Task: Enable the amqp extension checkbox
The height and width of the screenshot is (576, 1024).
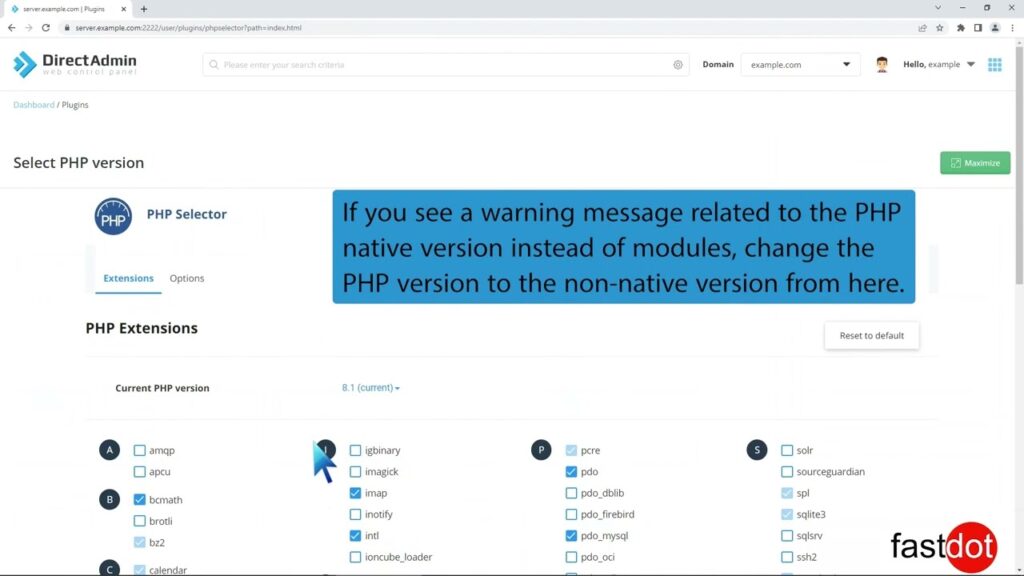Action: 140,451
